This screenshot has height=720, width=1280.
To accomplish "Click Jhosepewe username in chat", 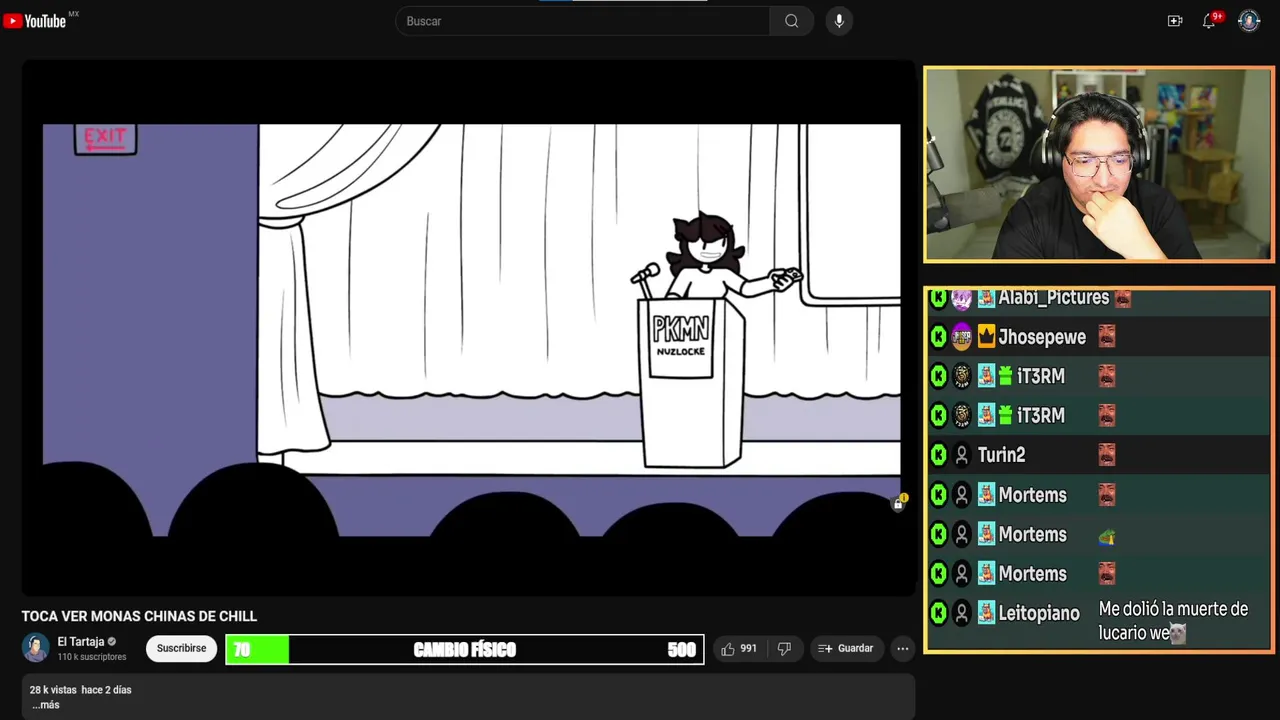I will click(x=1042, y=337).
